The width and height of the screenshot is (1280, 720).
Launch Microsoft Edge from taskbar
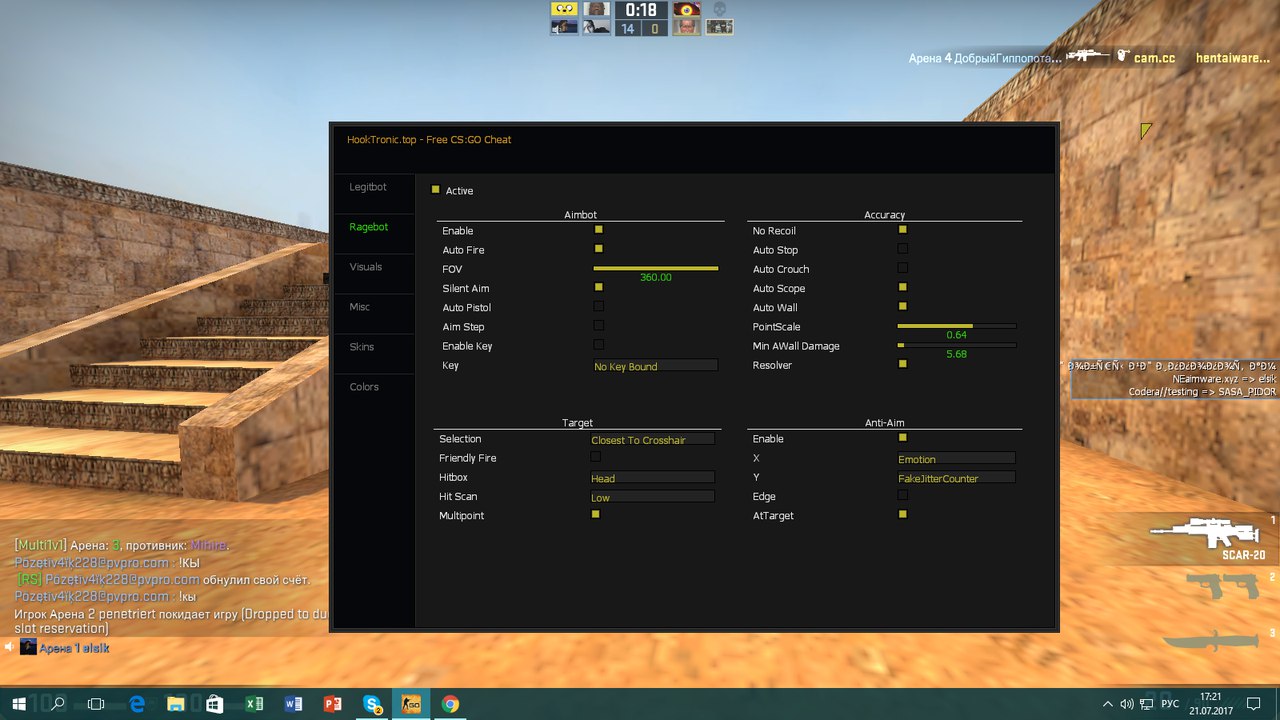(136, 704)
